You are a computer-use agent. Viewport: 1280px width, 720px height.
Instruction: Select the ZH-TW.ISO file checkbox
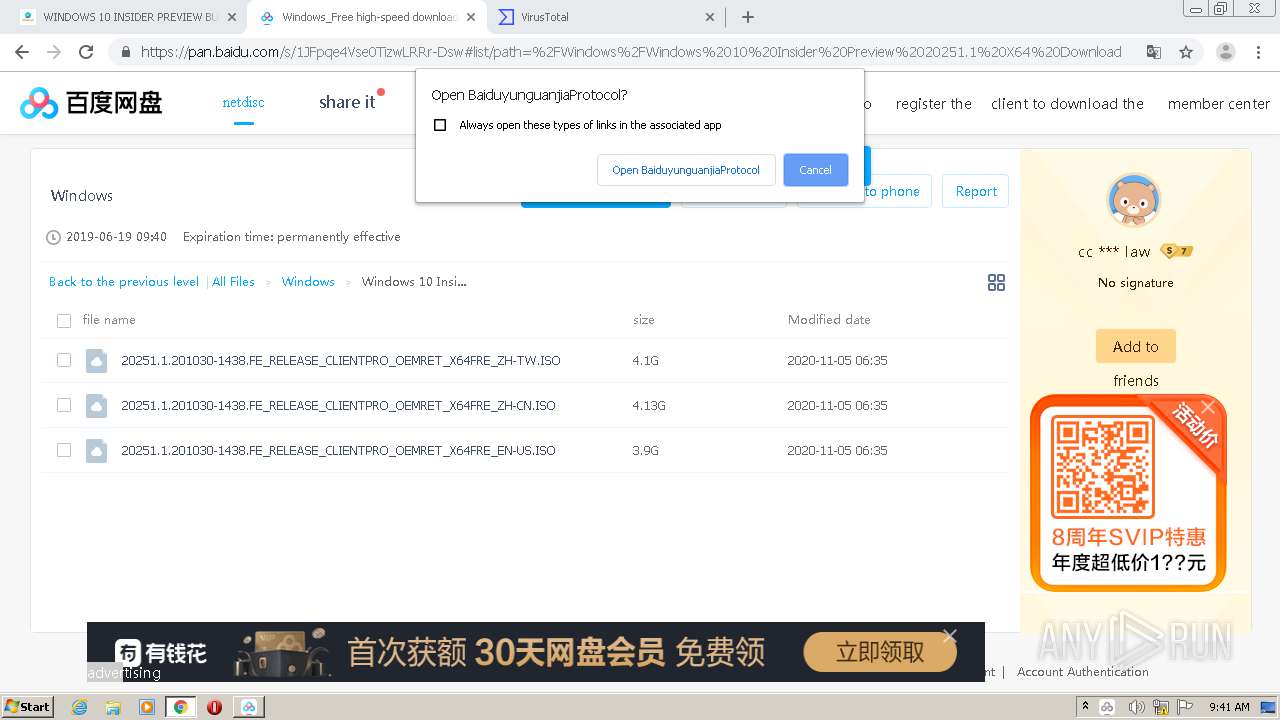64,360
